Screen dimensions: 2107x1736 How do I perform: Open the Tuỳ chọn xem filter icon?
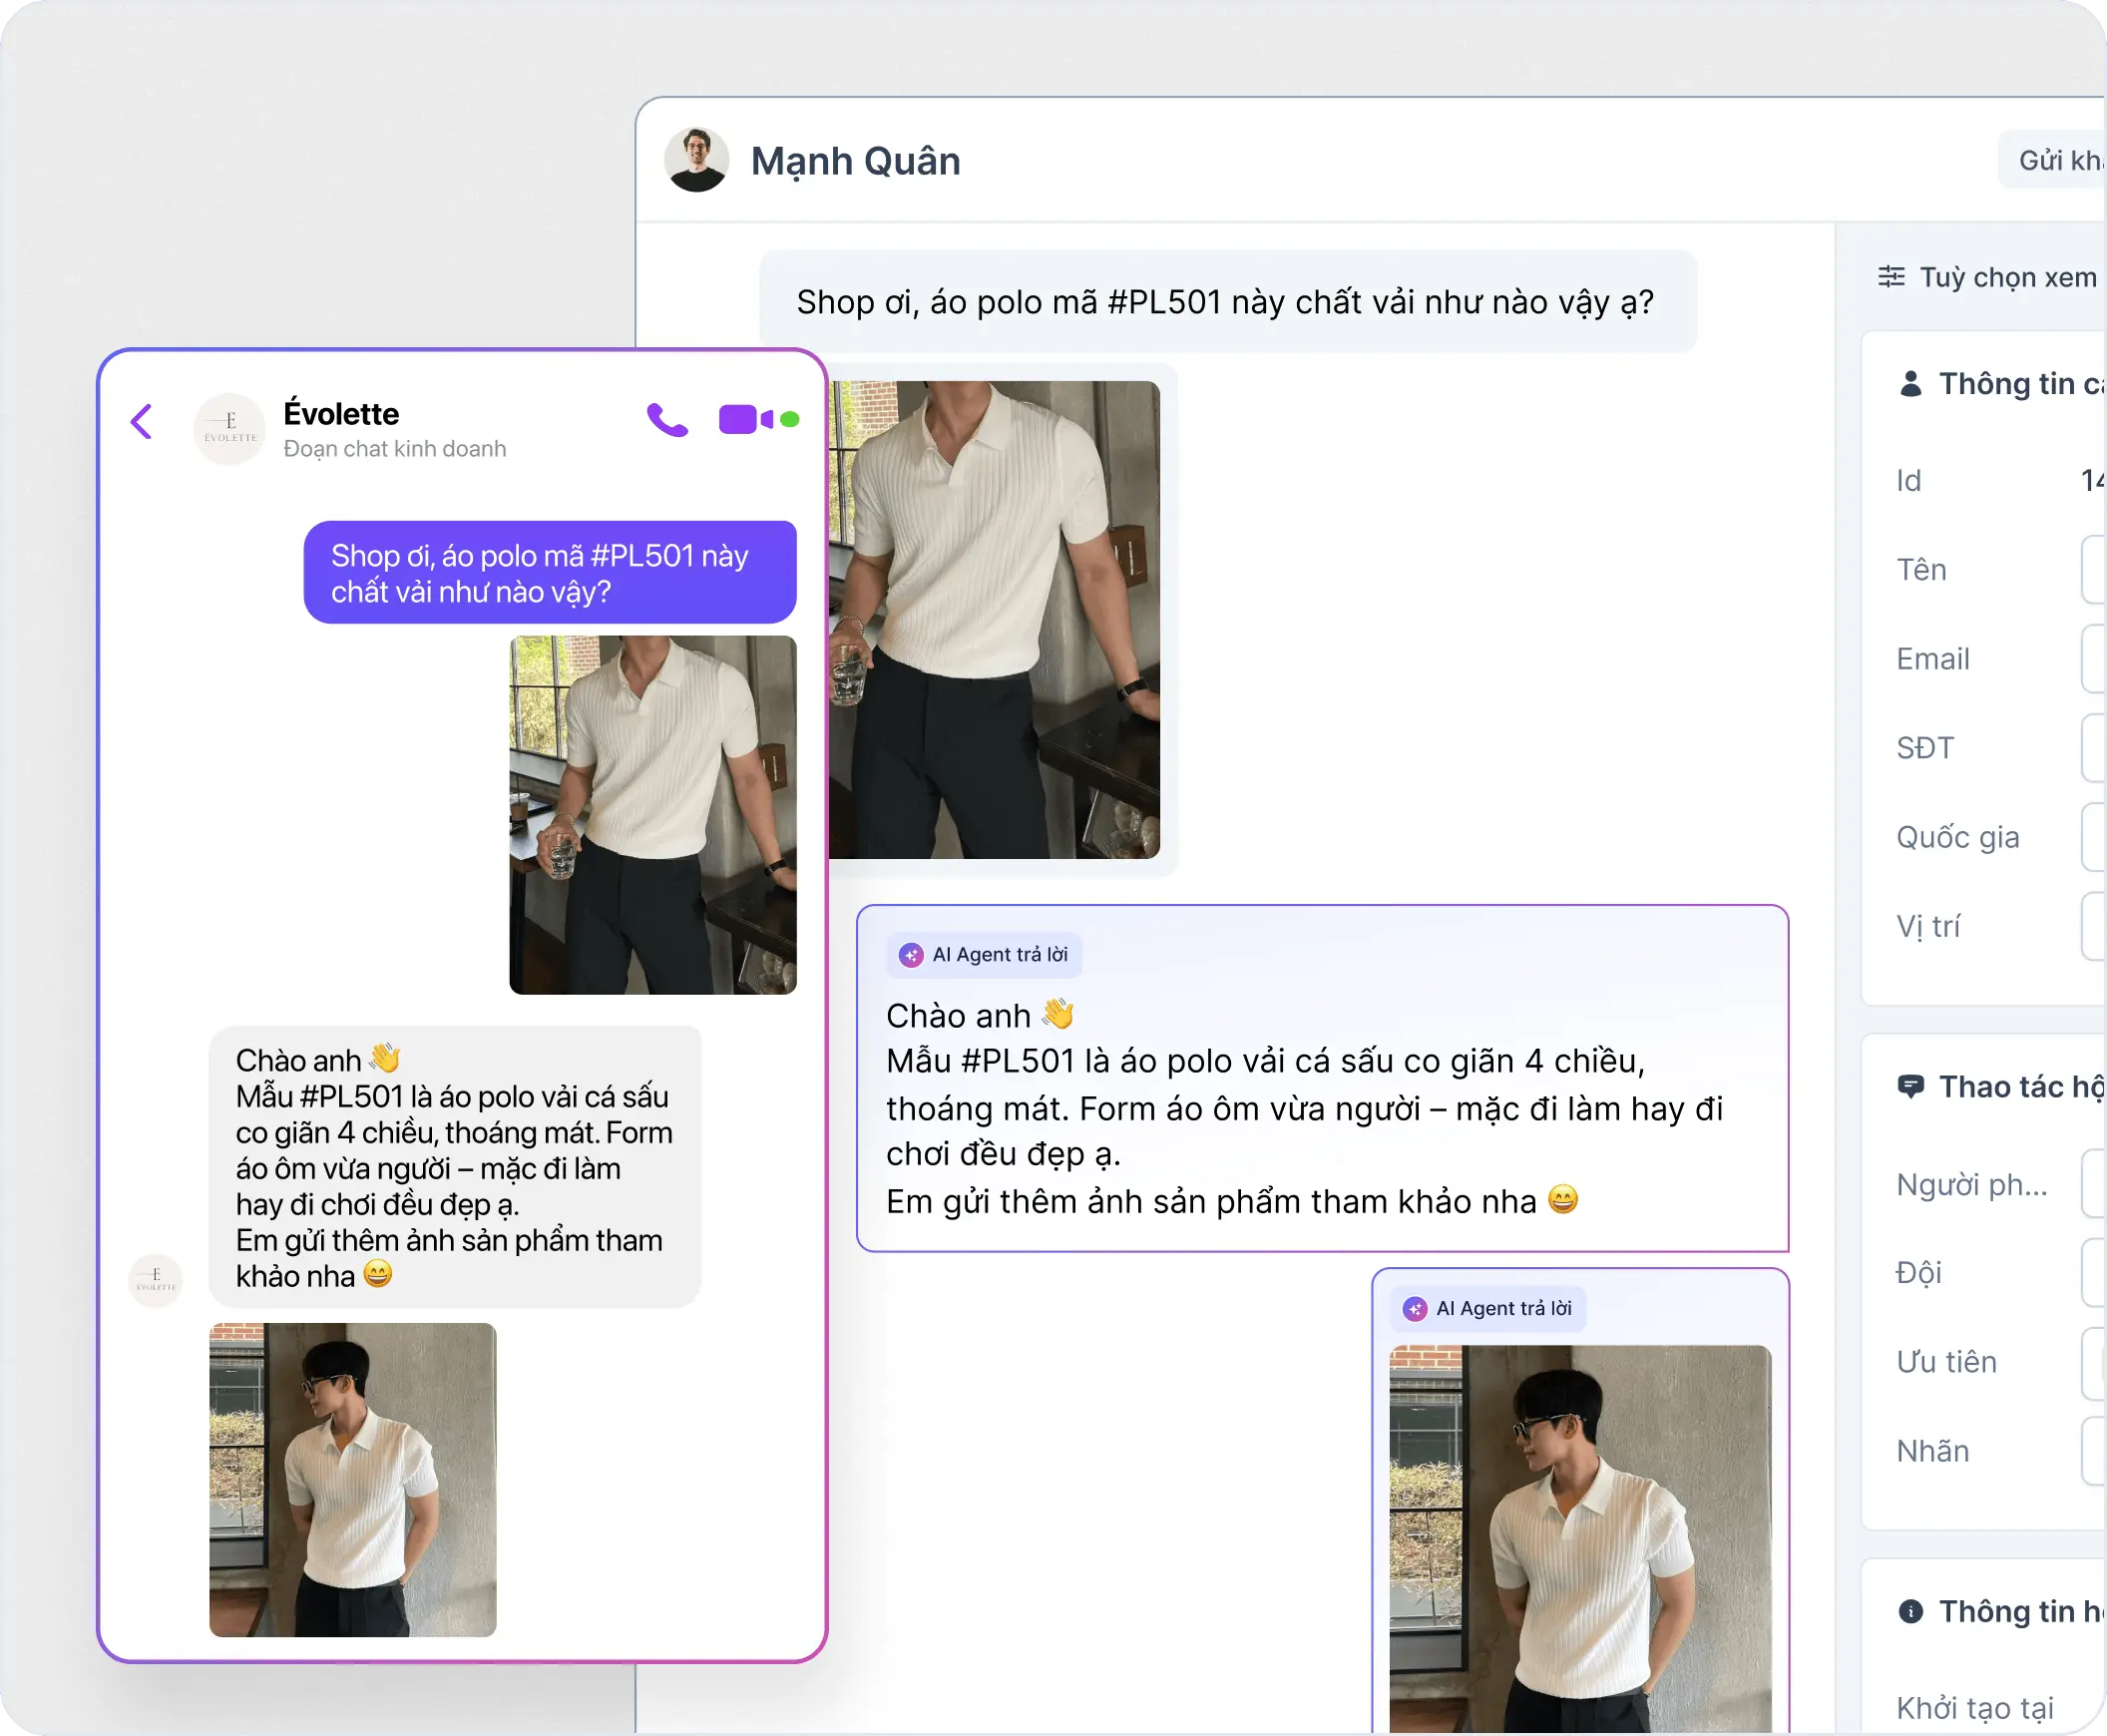1890,277
